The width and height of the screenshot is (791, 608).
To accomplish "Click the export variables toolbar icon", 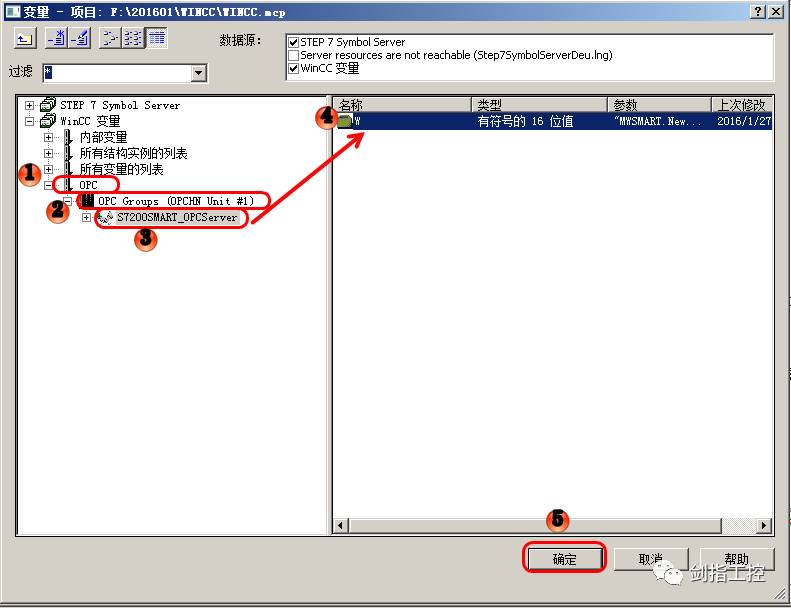I will tap(80, 38).
